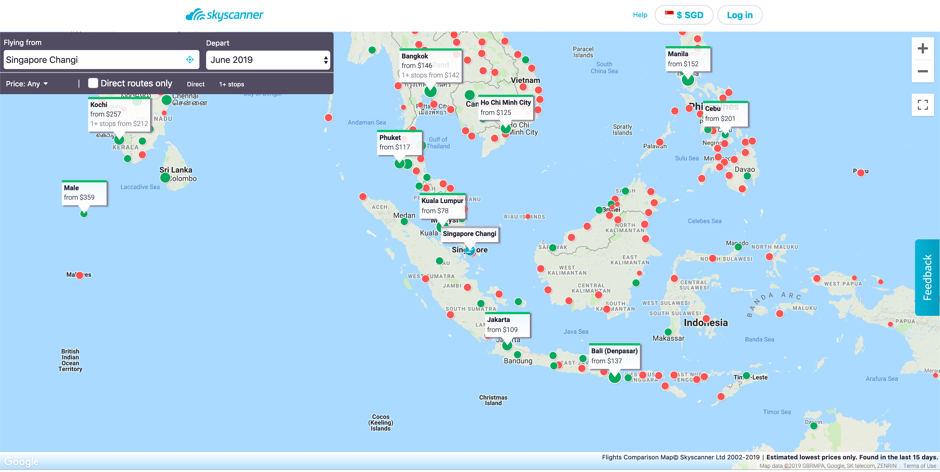Click the Log in button
Screen dimensions: 940x472
coord(740,15)
